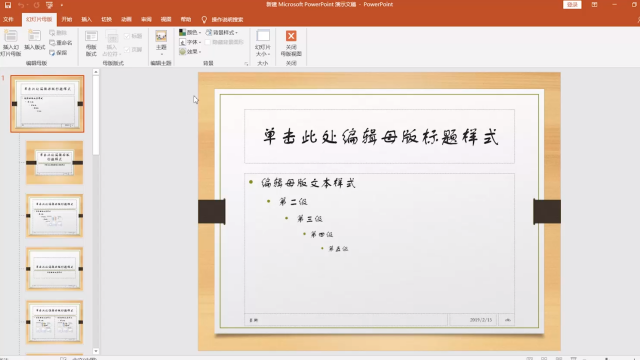Viewport: 640px width, 360px height.
Task: Toggle the Hide Background Graphics checkbox
Action: 207,42
